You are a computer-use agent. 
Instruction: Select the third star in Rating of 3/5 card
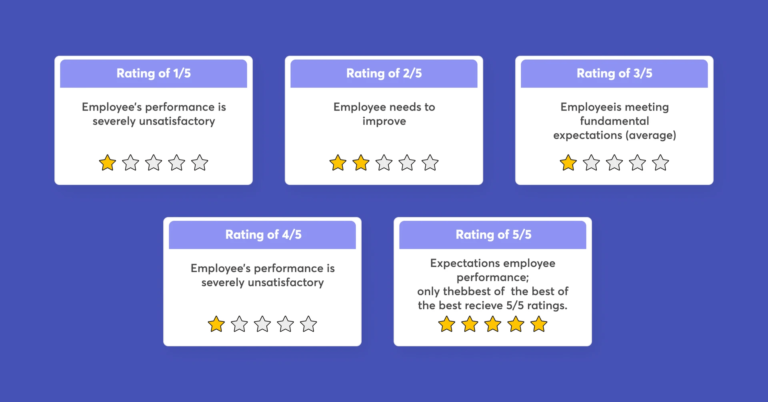tap(614, 163)
